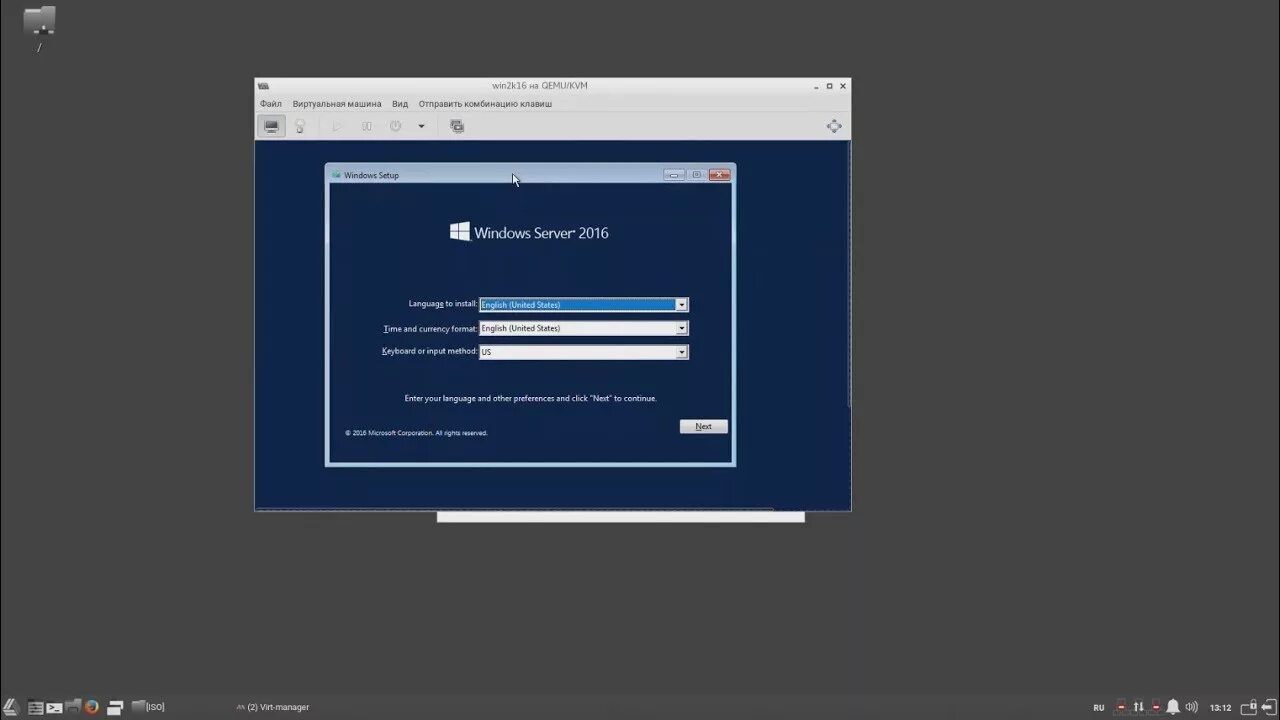
Task: Launch the terminal from taskbar
Action: pos(54,707)
